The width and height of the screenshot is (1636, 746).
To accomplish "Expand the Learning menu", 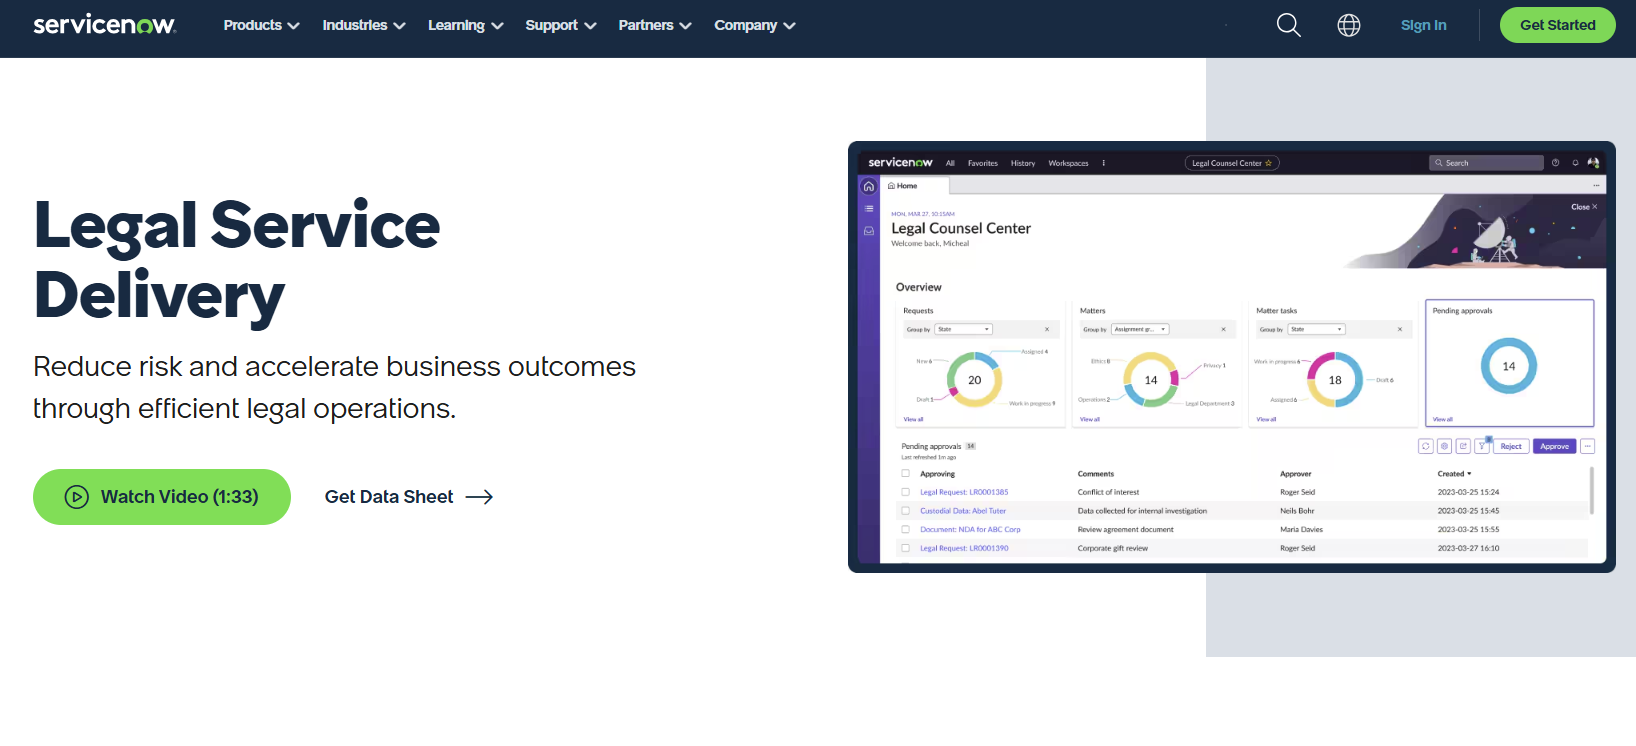I will 466,25.
